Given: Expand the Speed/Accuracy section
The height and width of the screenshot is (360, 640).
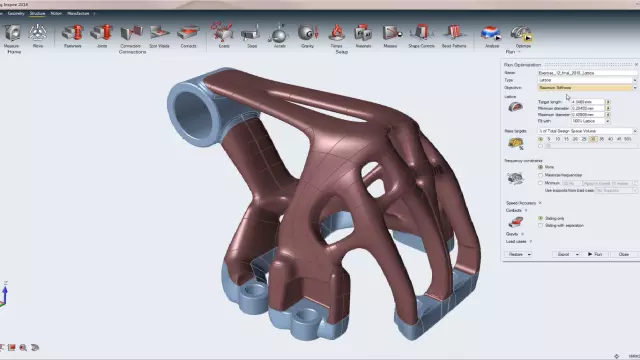Looking at the screenshot, I should point(540,203).
